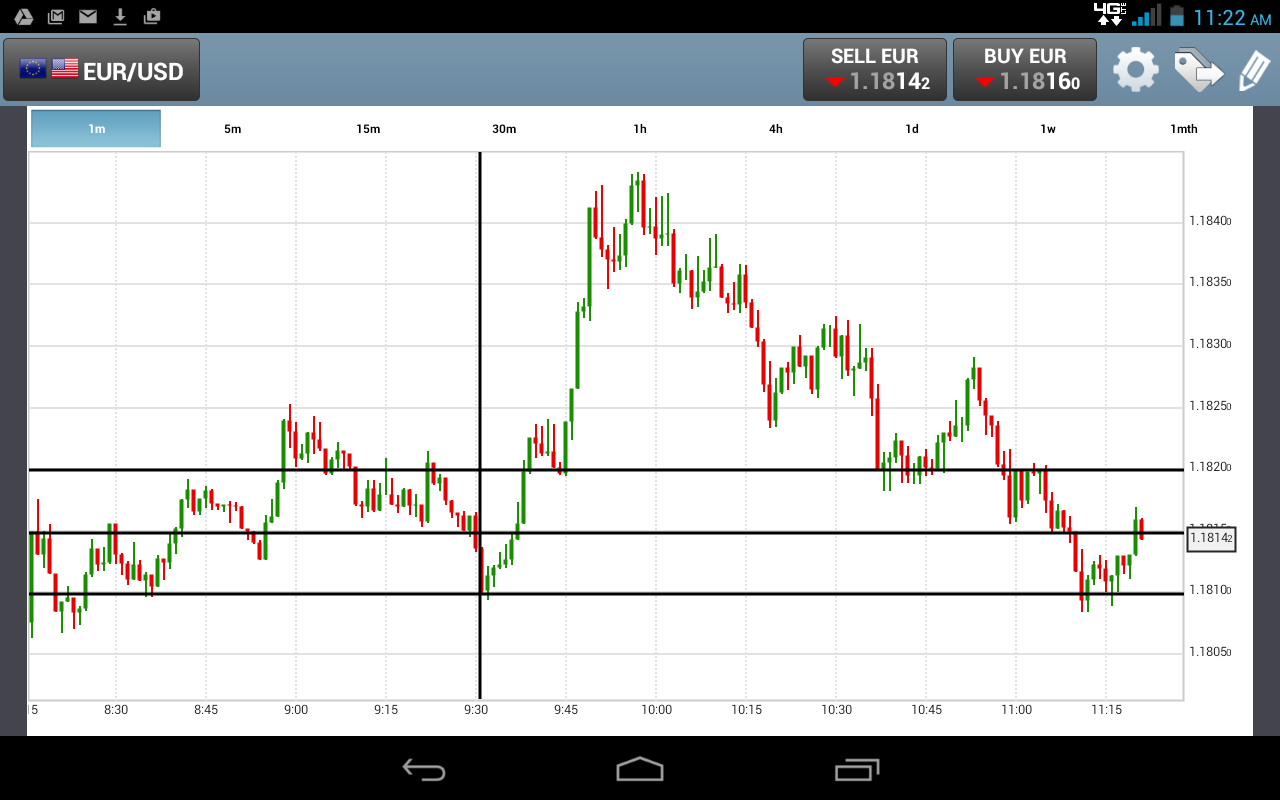Select the 1m timeframe tab
The height and width of the screenshot is (800, 1280).
pyautogui.click(x=96, y=129)
